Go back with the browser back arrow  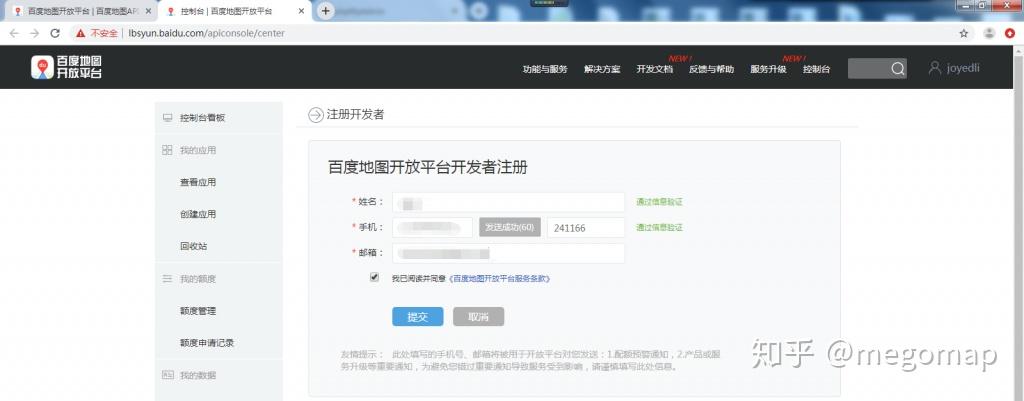[x=14, y=33]
